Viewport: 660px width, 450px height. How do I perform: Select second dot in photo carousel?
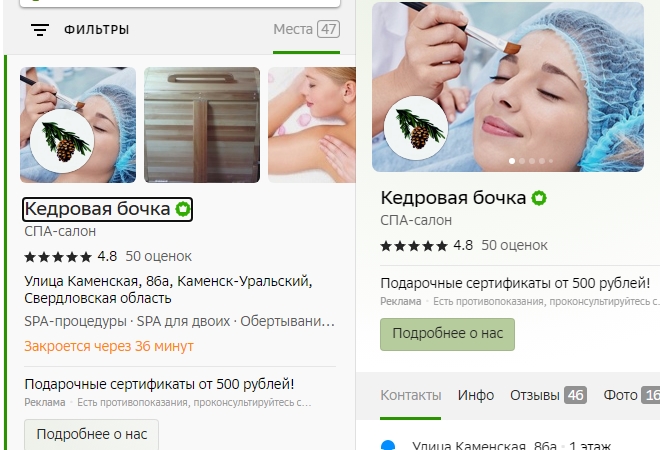522,161
